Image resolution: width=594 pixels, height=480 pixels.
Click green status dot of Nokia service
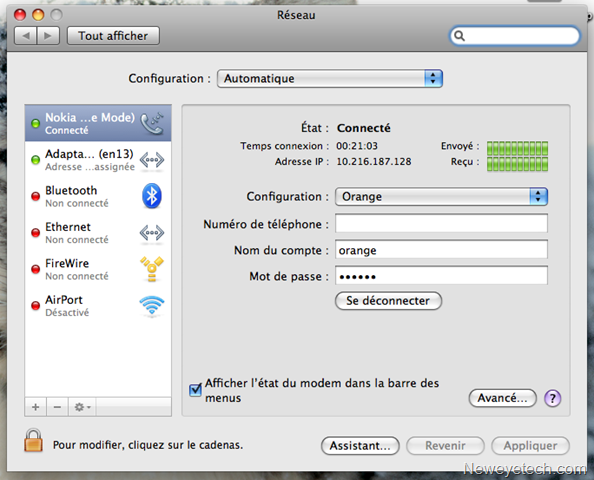[36, 124]
